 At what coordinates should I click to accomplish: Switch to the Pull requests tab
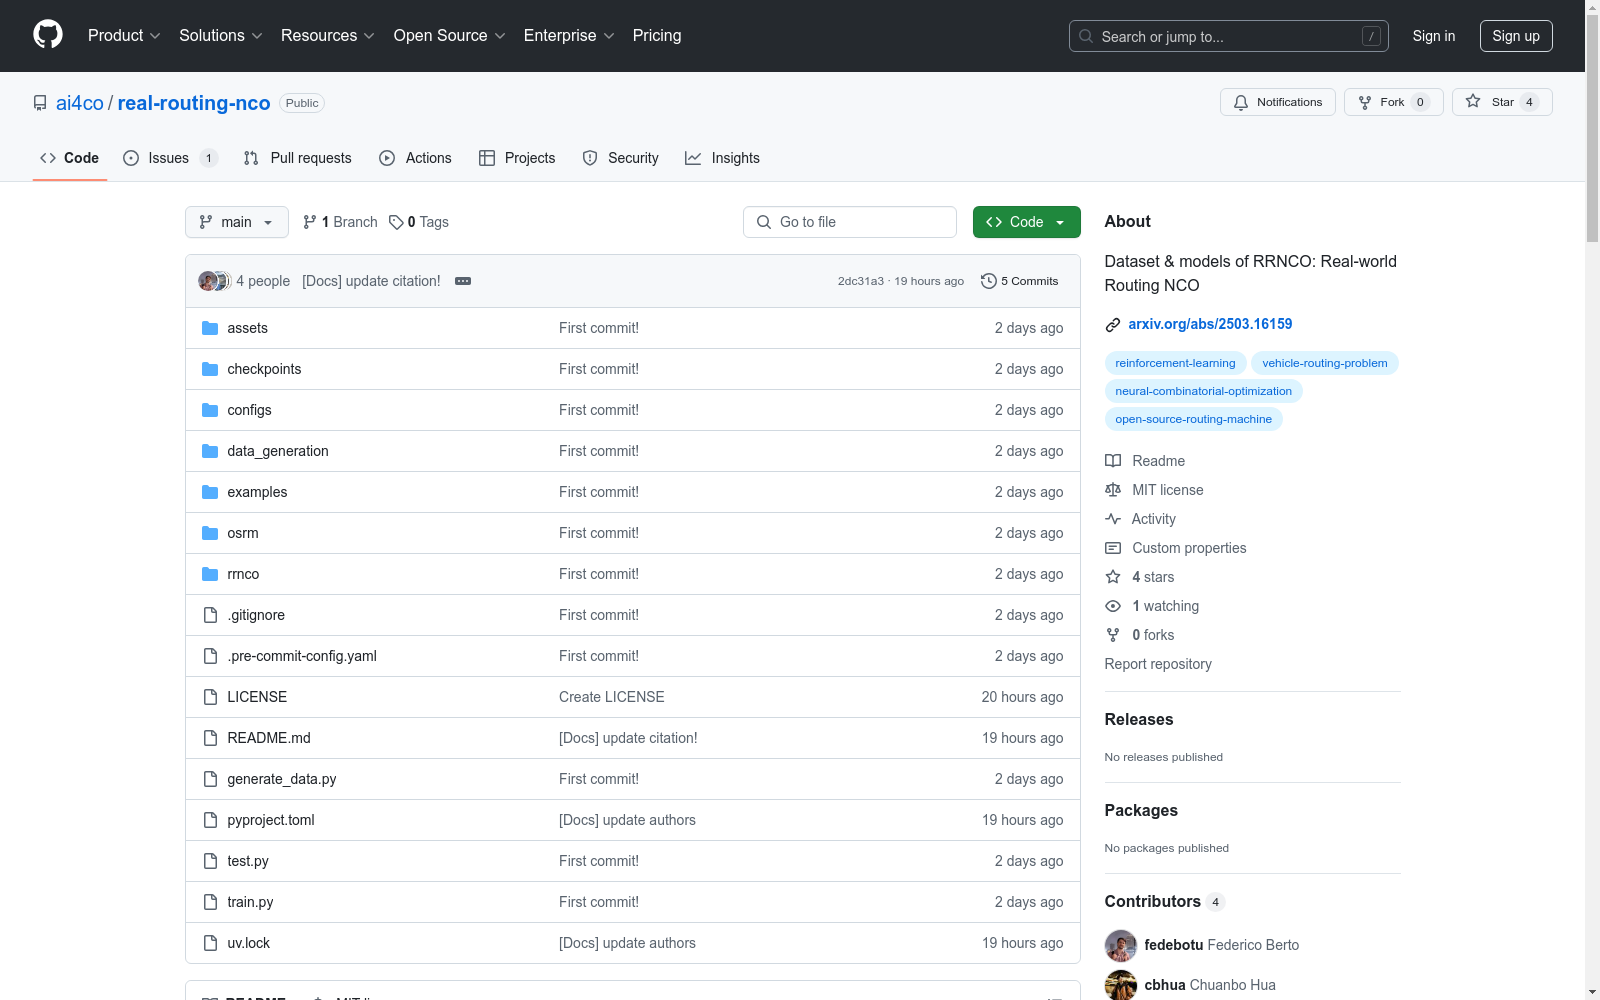click(298, 158)
